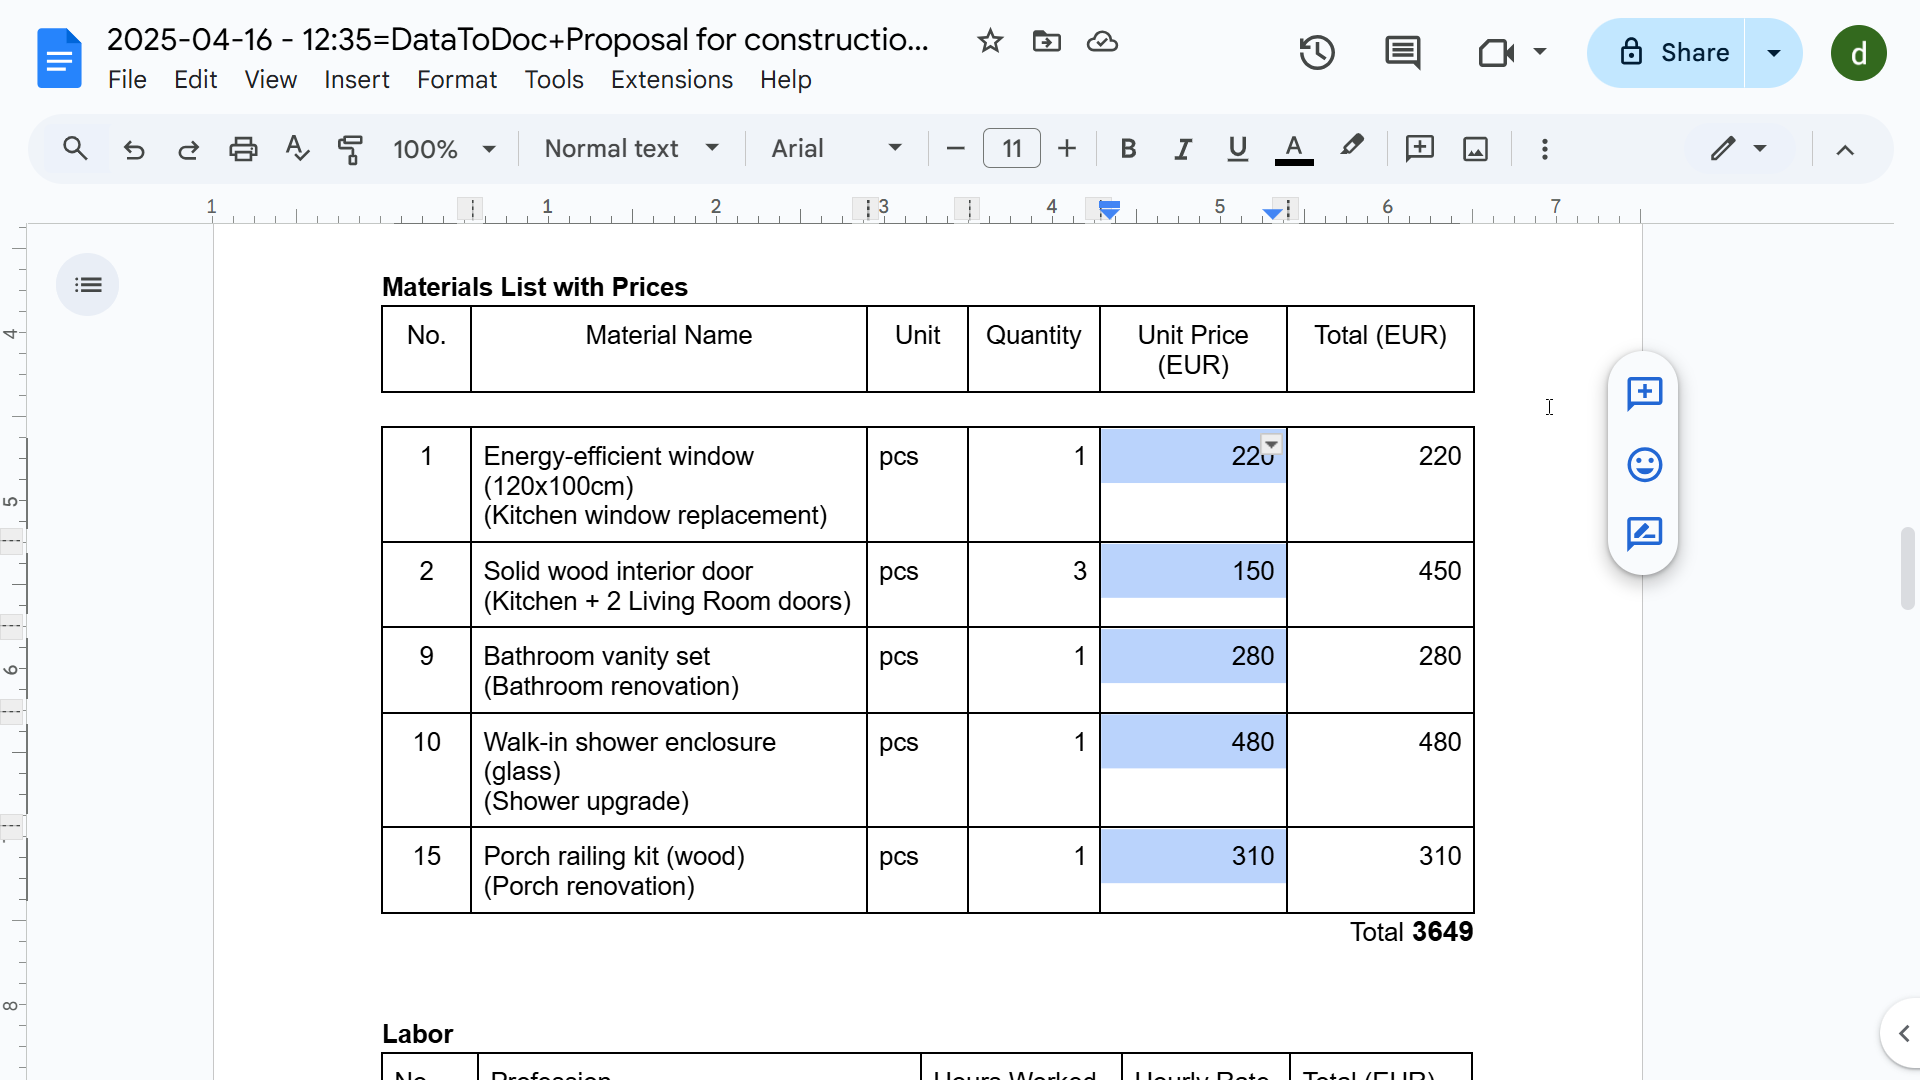Select the Unit Price 150 cell

tap(1193, 584)
